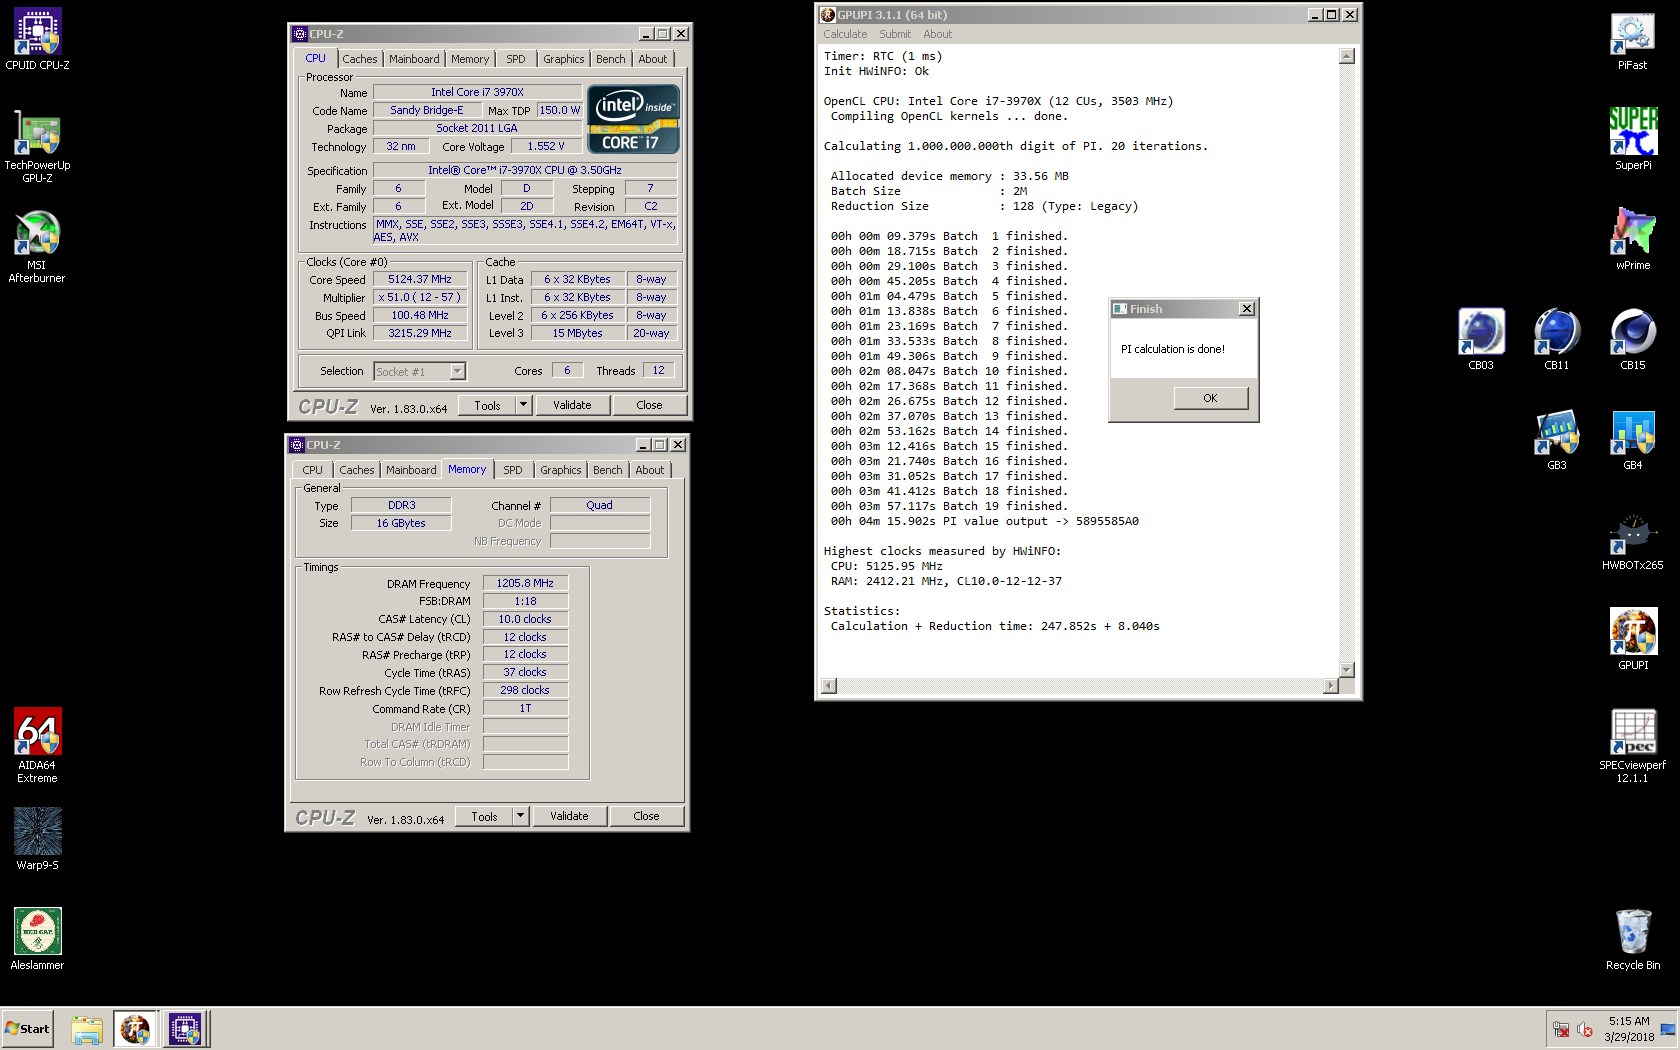Screen dimensions: 1680x1050
Task: Expand Tools dropdown arrow in bottom CPU-Z
Action: point(520,816)
